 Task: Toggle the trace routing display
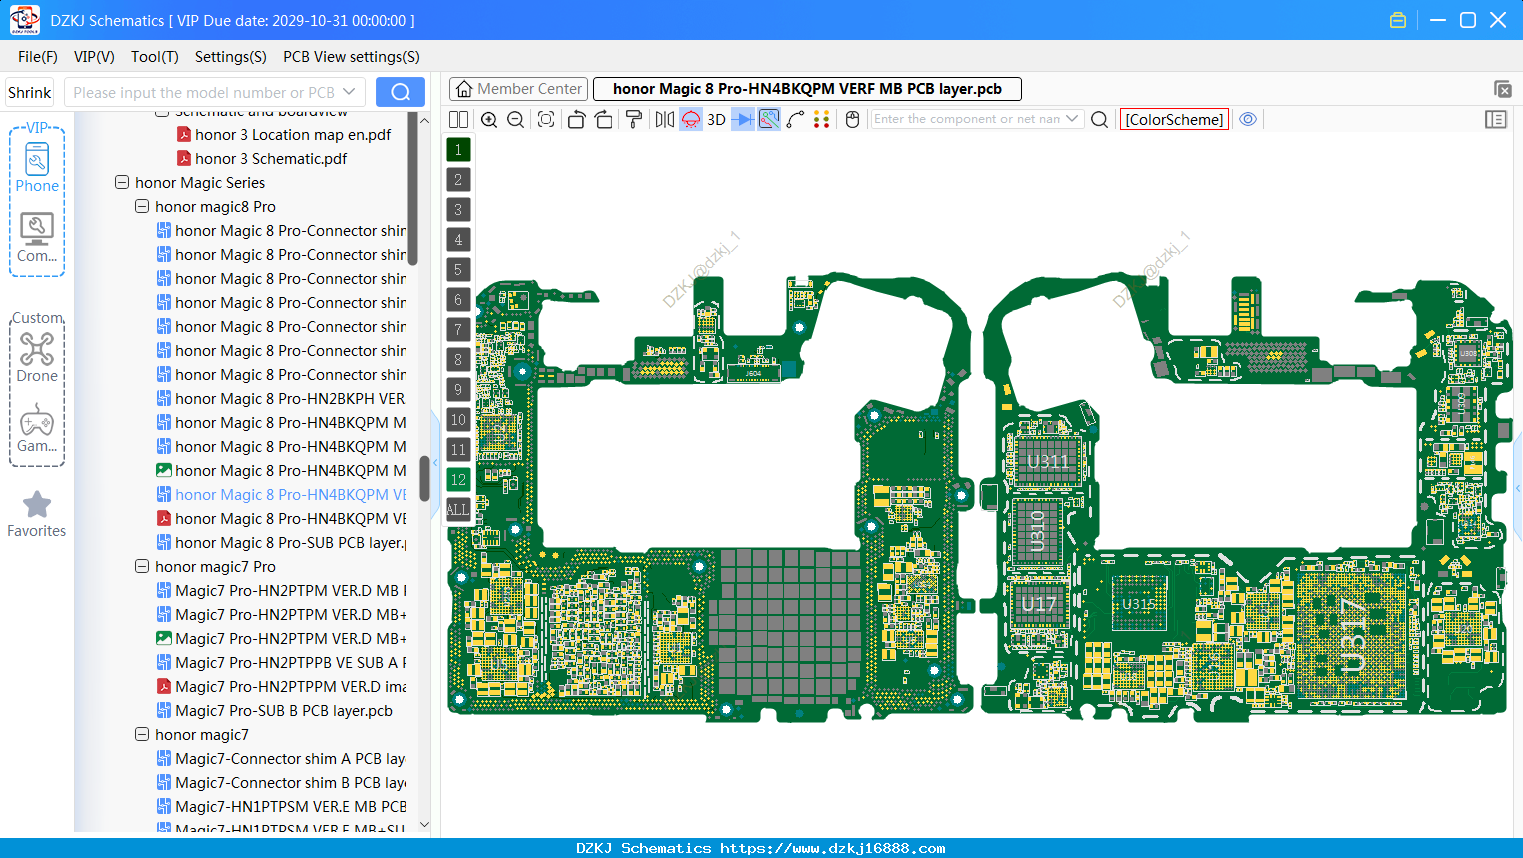click(769, 119)
